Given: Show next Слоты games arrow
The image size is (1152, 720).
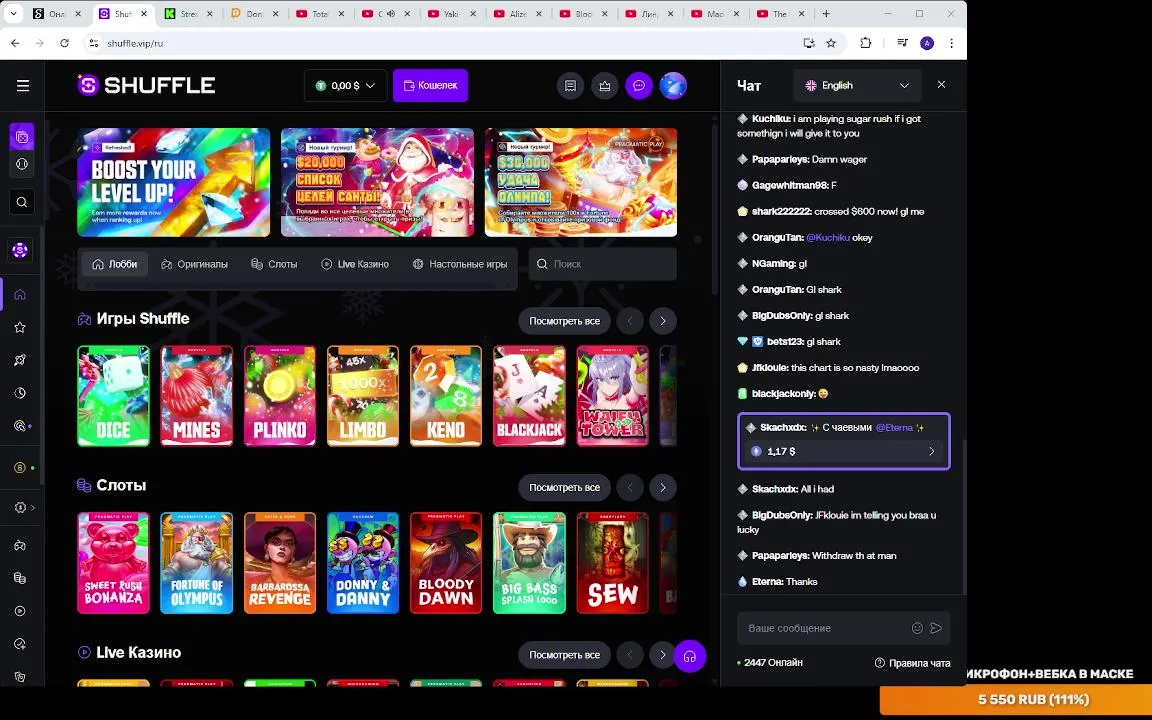Looking at the screenshot, I should [663, 488].
